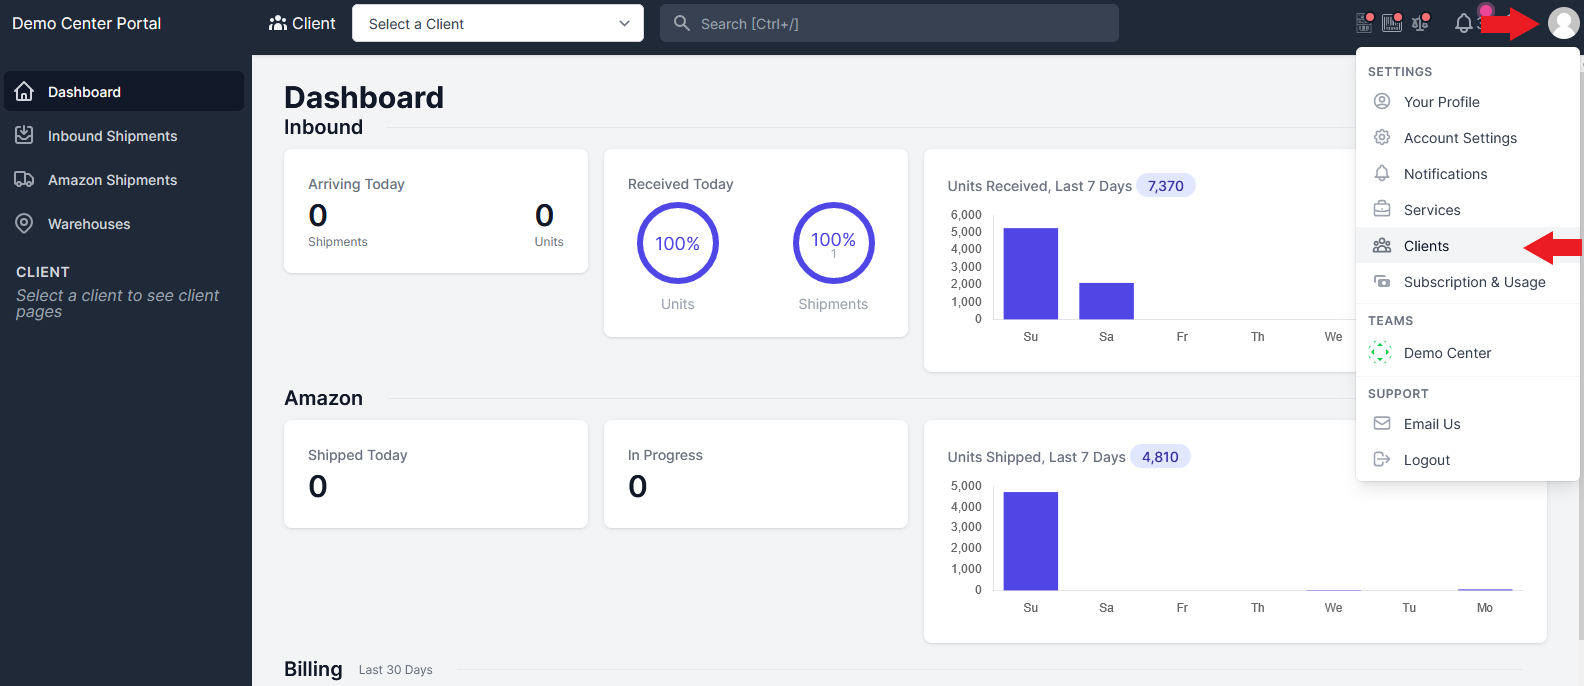Click the Warehouses pin icon
The width and height of the screenshot is (1584, 686).
(25, 223)
